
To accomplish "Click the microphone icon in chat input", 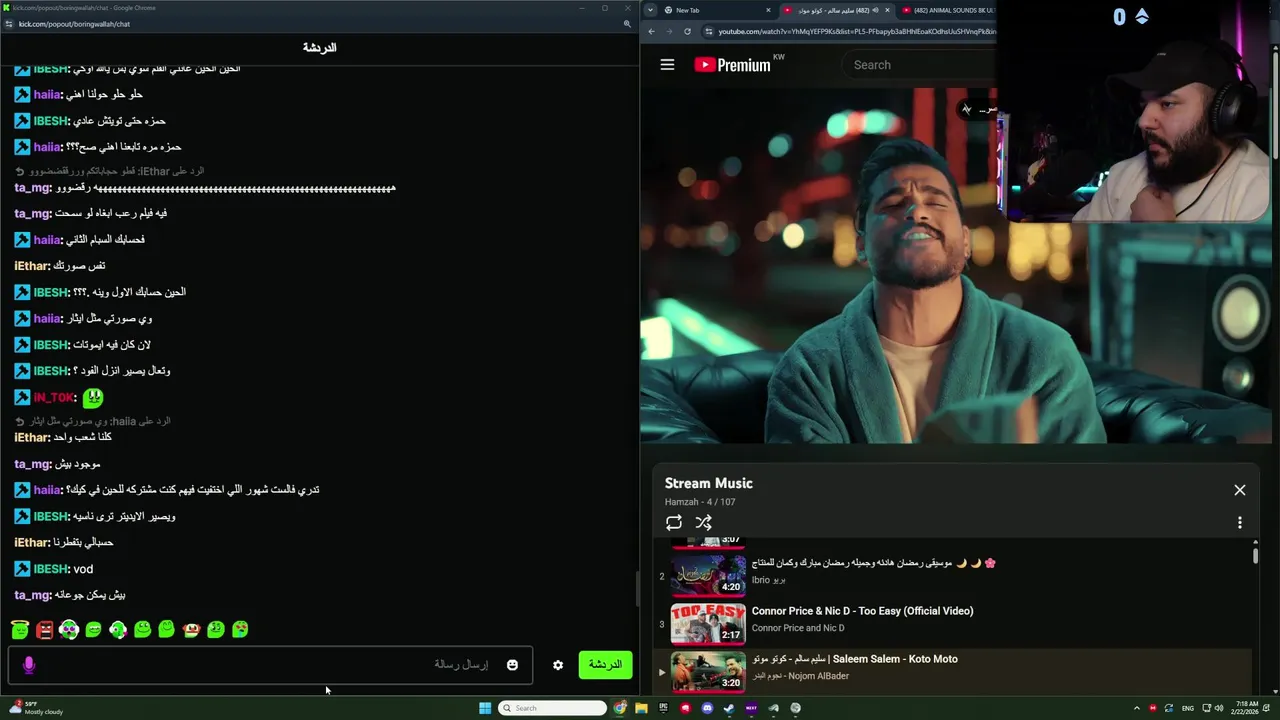I will (x=29, y=664).
